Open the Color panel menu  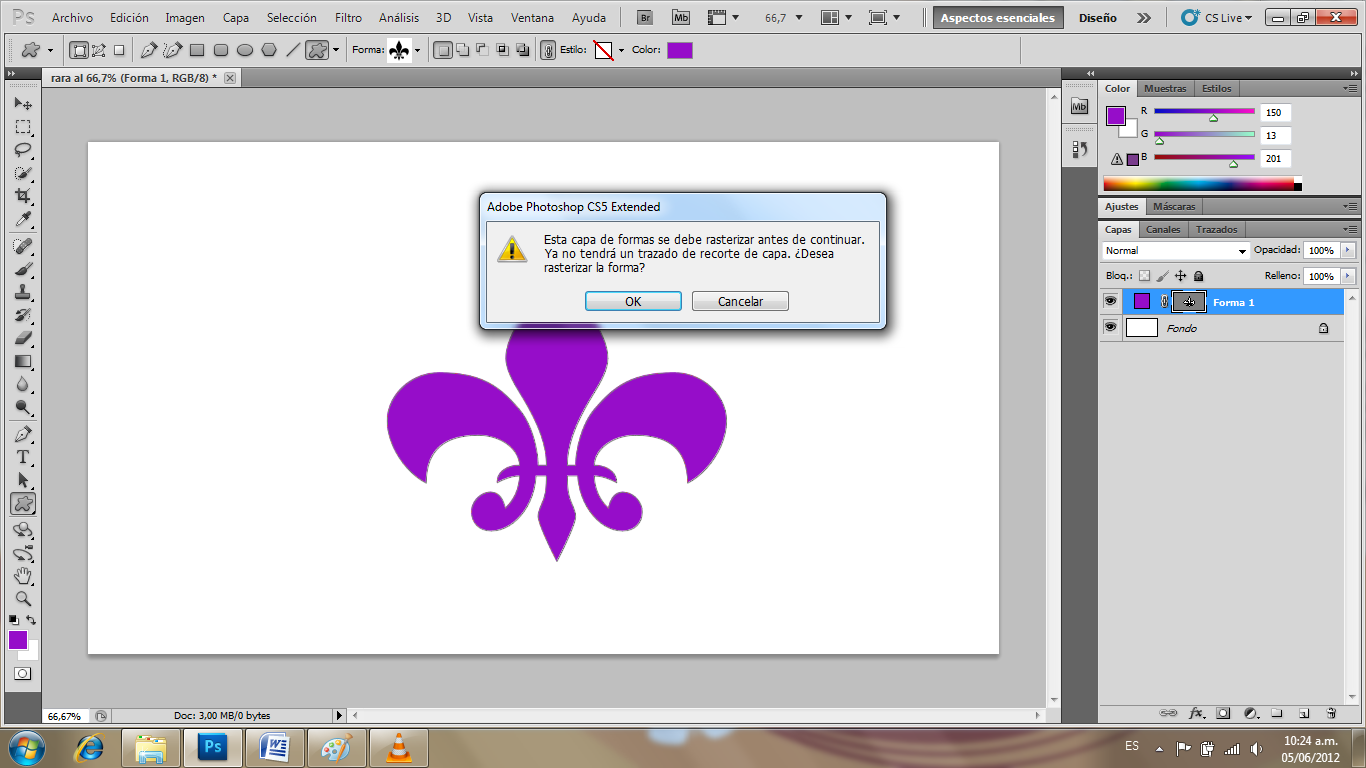tap(1351, 89)
